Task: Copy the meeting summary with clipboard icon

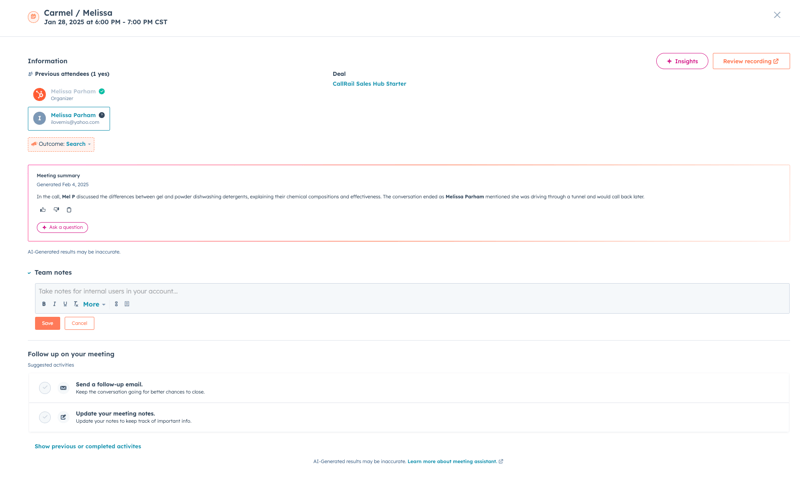Action: tap(69, 210)
